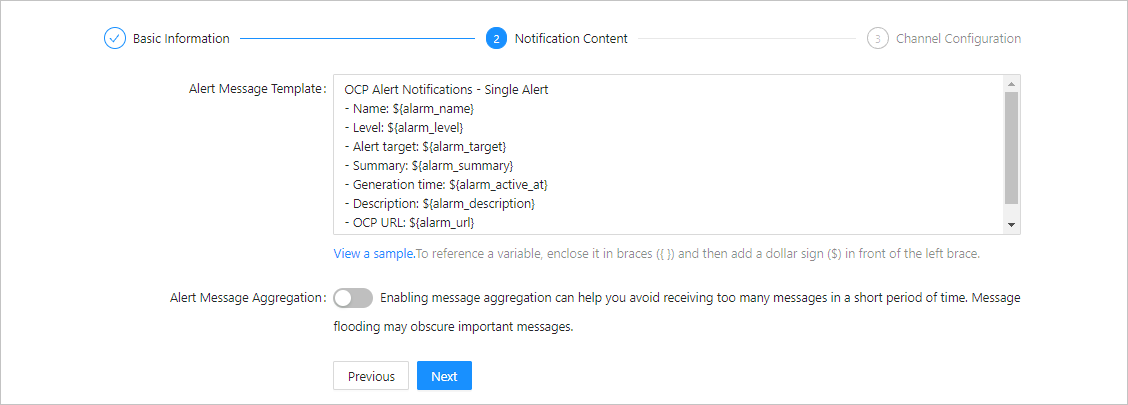Click the Basic Information checkmark step icon

(x=115, y=39)
